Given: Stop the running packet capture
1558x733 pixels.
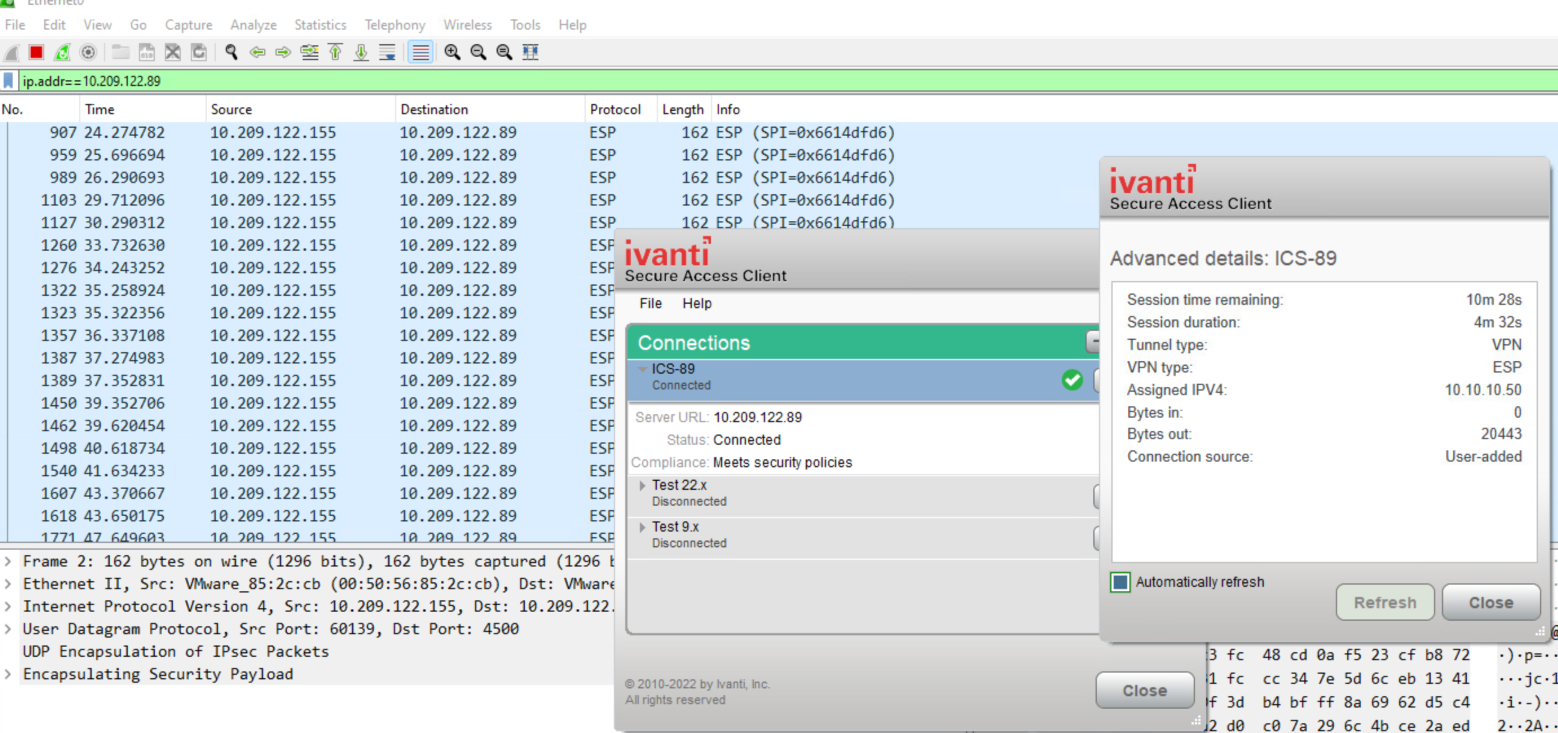Looking at the screenshot, I should [x=36, y=53].
